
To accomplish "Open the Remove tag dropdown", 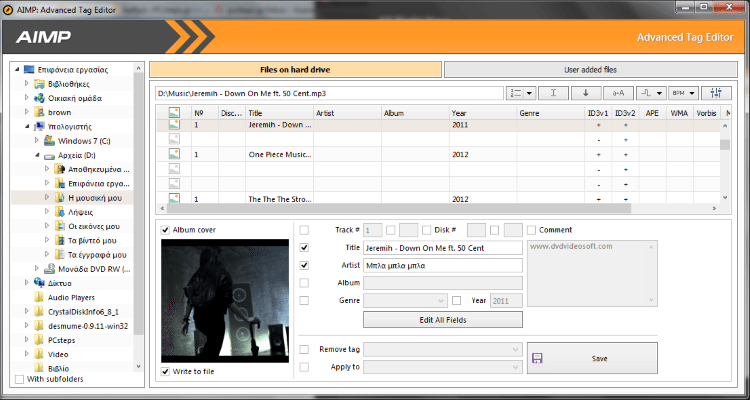I will point(443,350).
